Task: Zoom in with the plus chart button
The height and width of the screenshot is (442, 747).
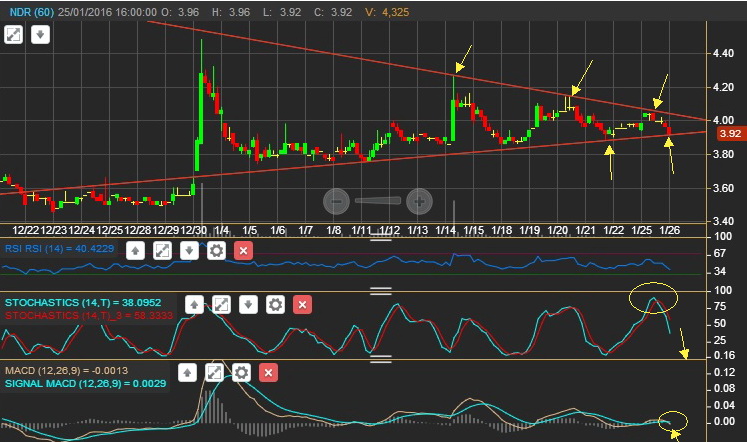Action: click(419, 201)
